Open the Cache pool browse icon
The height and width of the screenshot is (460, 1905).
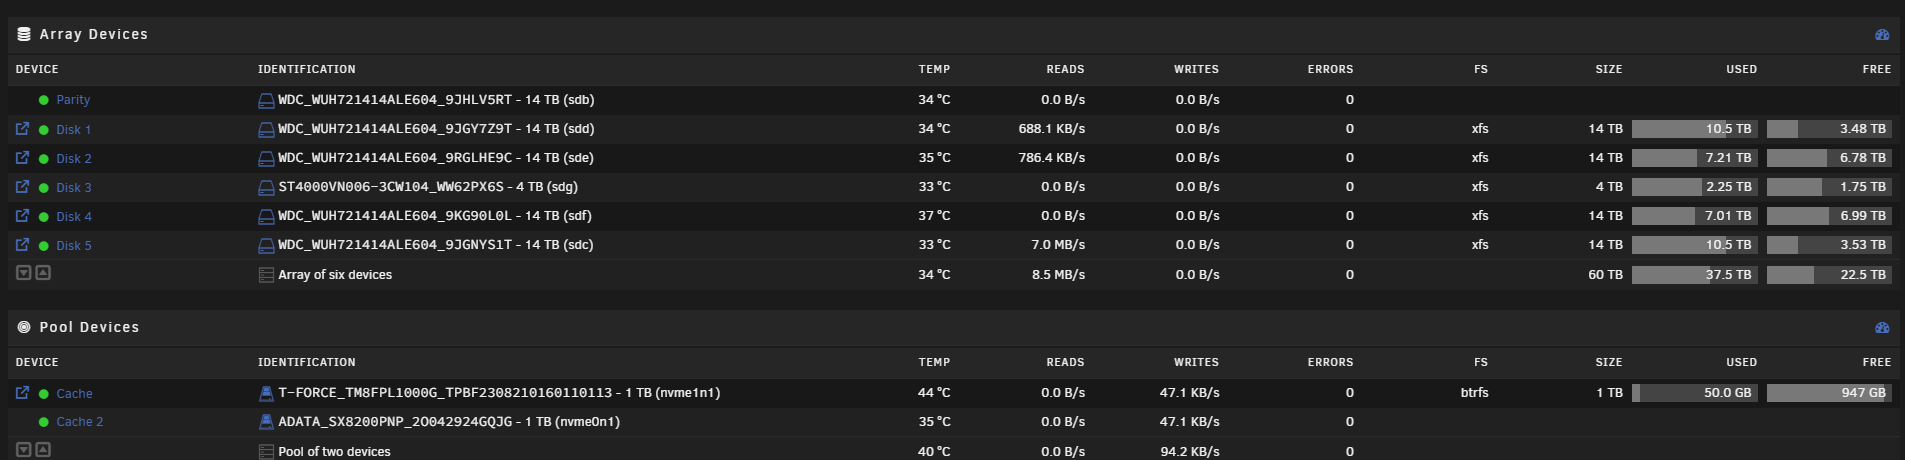pos(23,393)
